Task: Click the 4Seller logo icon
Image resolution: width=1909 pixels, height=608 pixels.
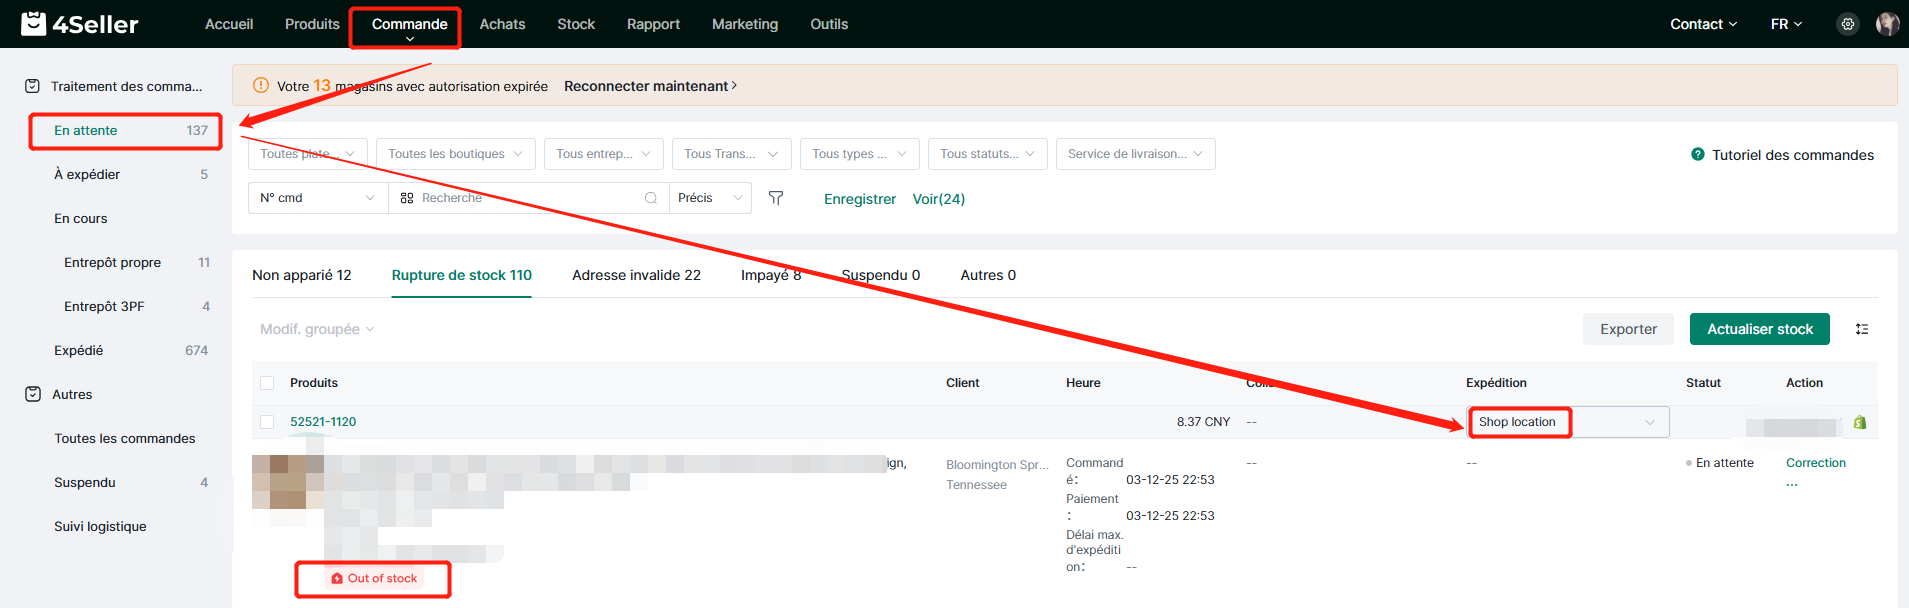Action: point(34,23)
